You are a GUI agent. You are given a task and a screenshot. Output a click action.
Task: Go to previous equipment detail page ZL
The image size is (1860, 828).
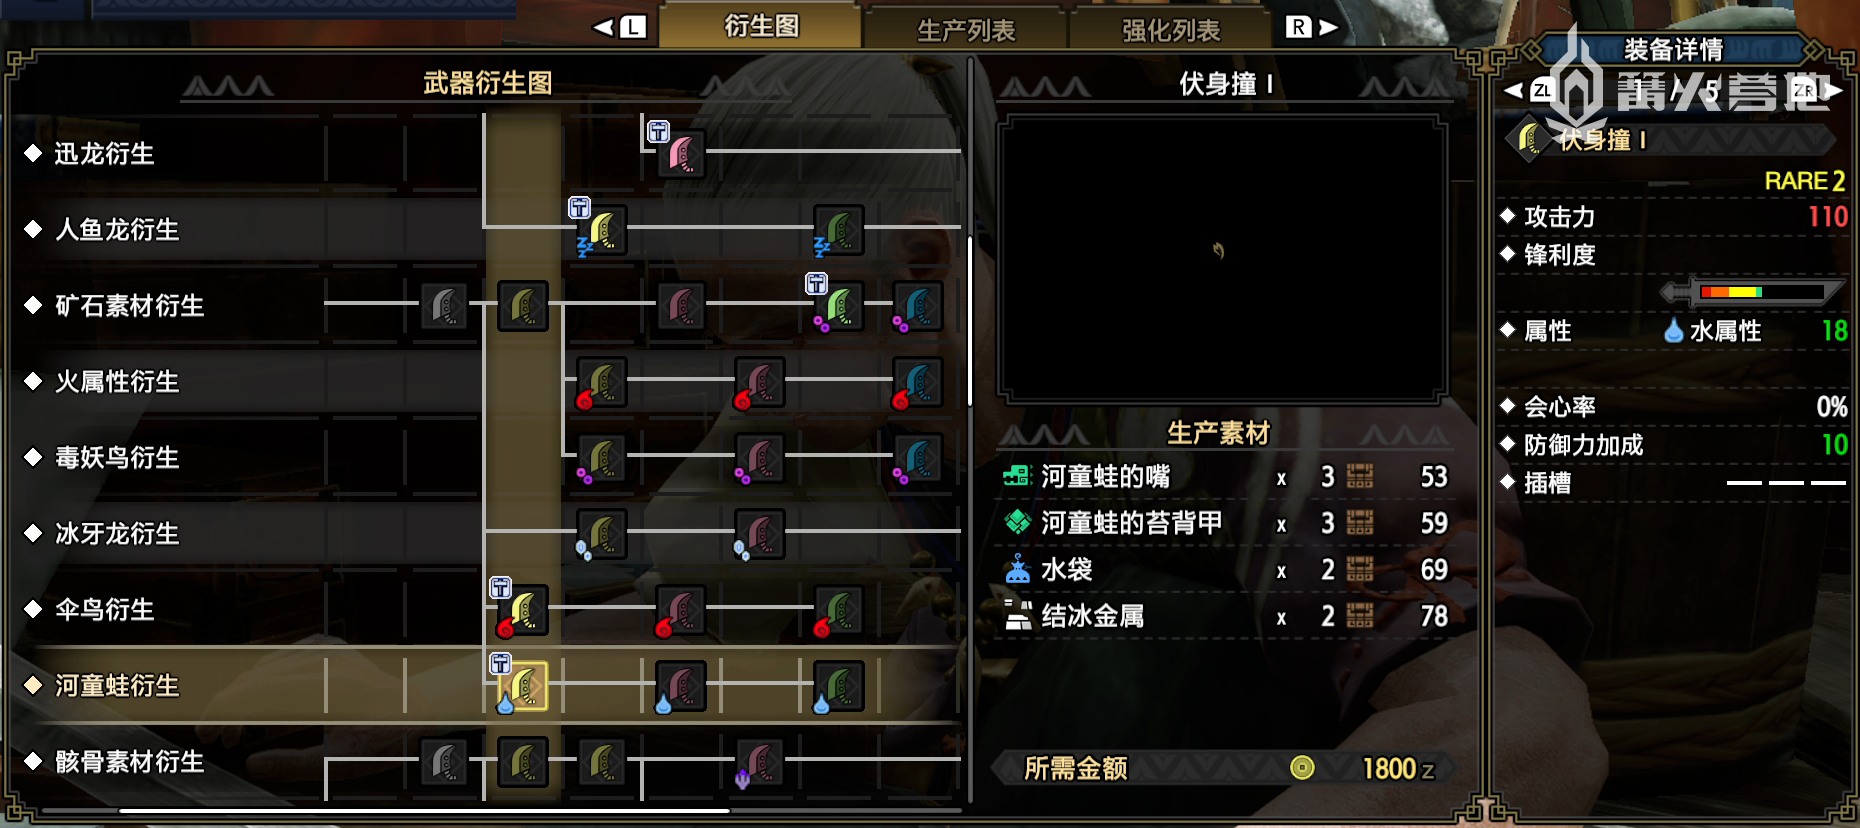[1530, 91]
